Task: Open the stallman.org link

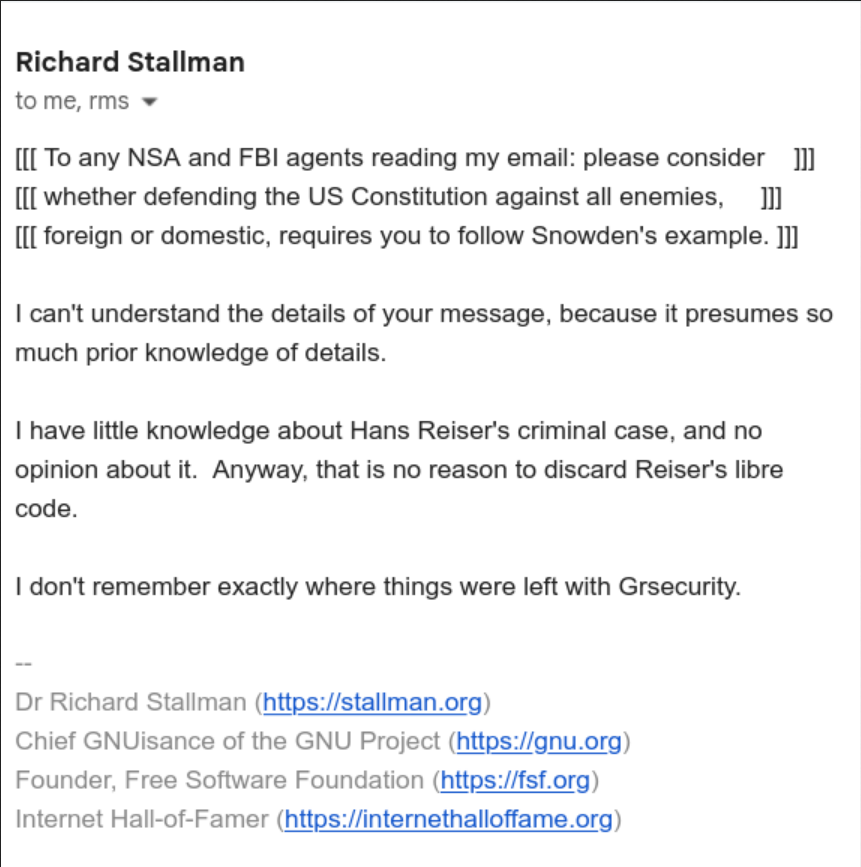Action: pos(373,702)
